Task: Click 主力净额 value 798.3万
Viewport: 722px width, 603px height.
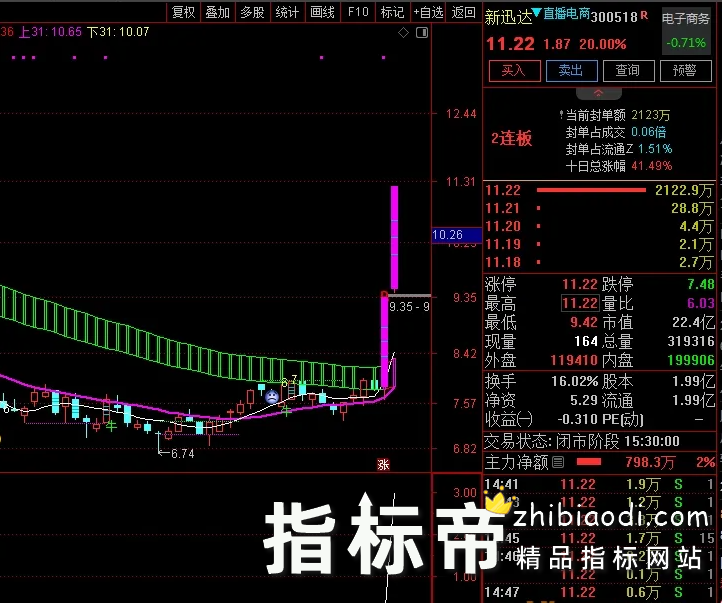Action: tap(650, 462)
